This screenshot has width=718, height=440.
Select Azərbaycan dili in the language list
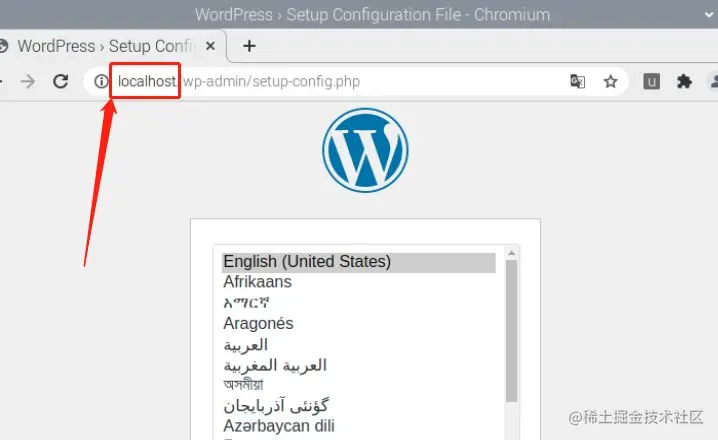coord(359,426)
